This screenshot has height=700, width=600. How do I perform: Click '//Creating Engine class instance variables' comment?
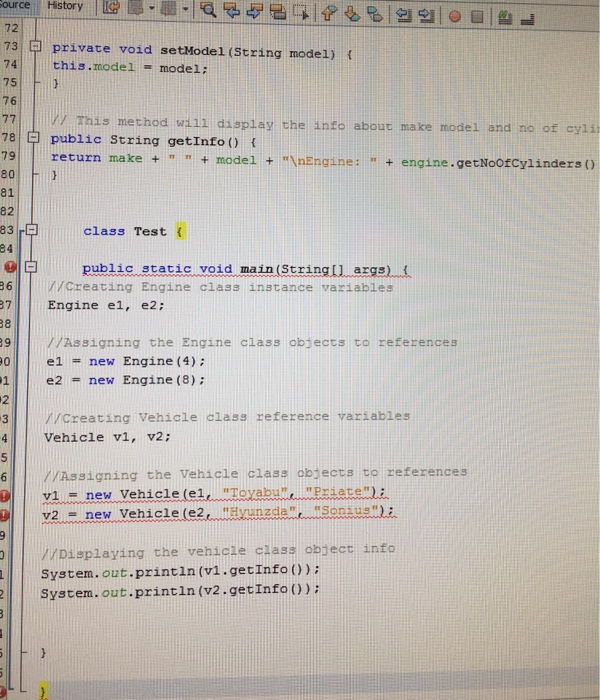[221, 287]
